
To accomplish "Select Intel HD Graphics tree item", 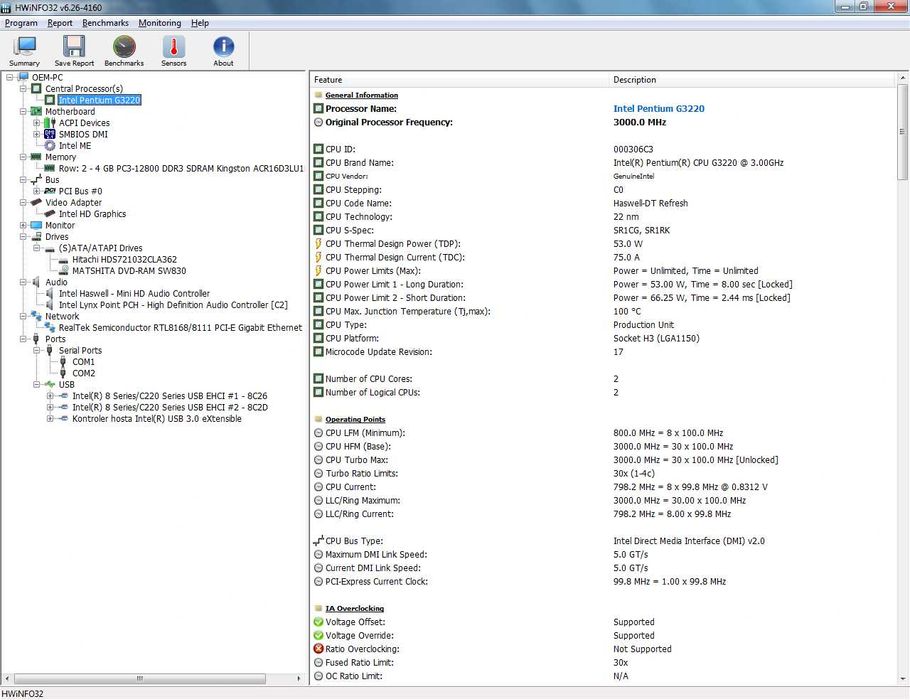I will click(92, 214).
